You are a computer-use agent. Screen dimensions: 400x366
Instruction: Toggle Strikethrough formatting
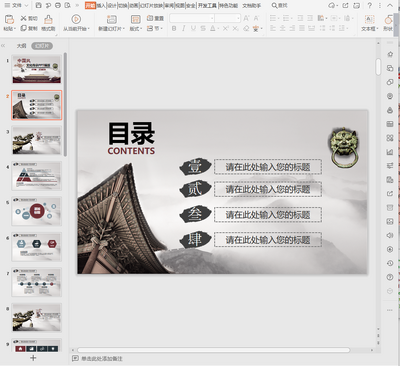click(203, 29)
